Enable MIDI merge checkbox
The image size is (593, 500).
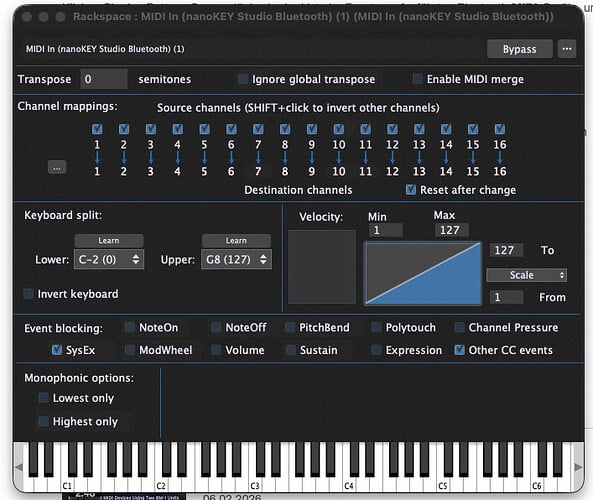point(418,79)
